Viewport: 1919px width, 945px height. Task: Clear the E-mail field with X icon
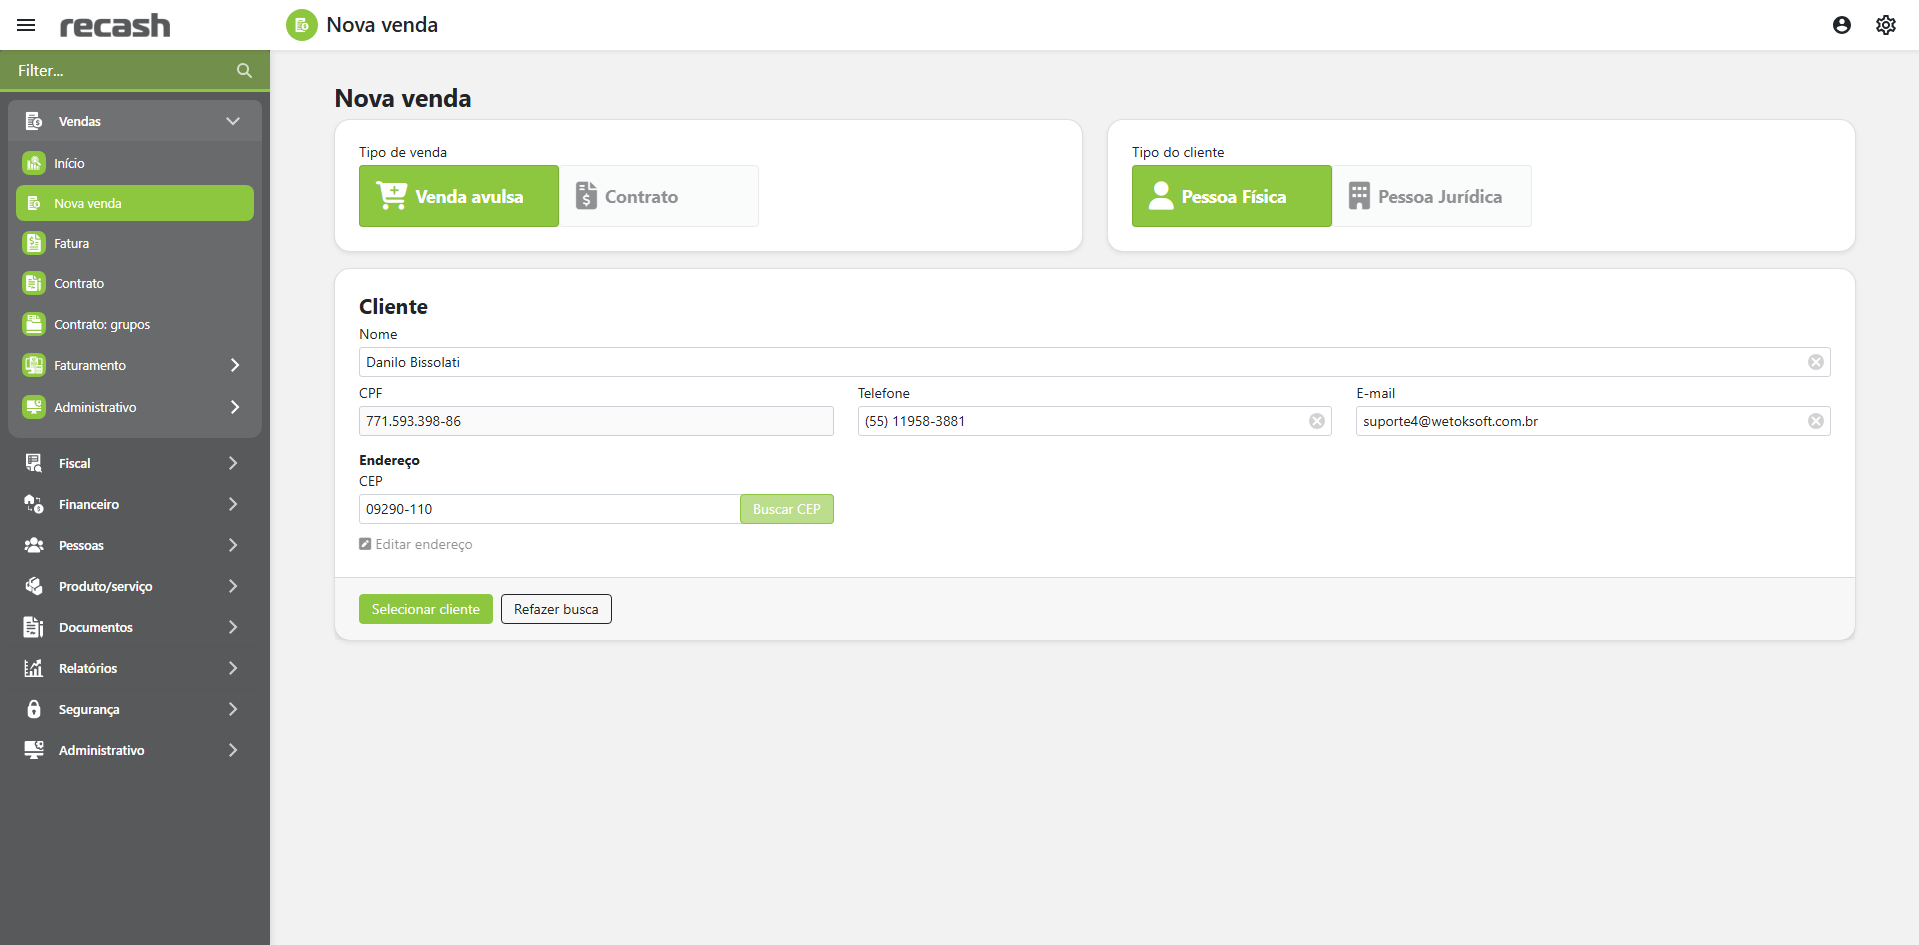[1815, 421]
